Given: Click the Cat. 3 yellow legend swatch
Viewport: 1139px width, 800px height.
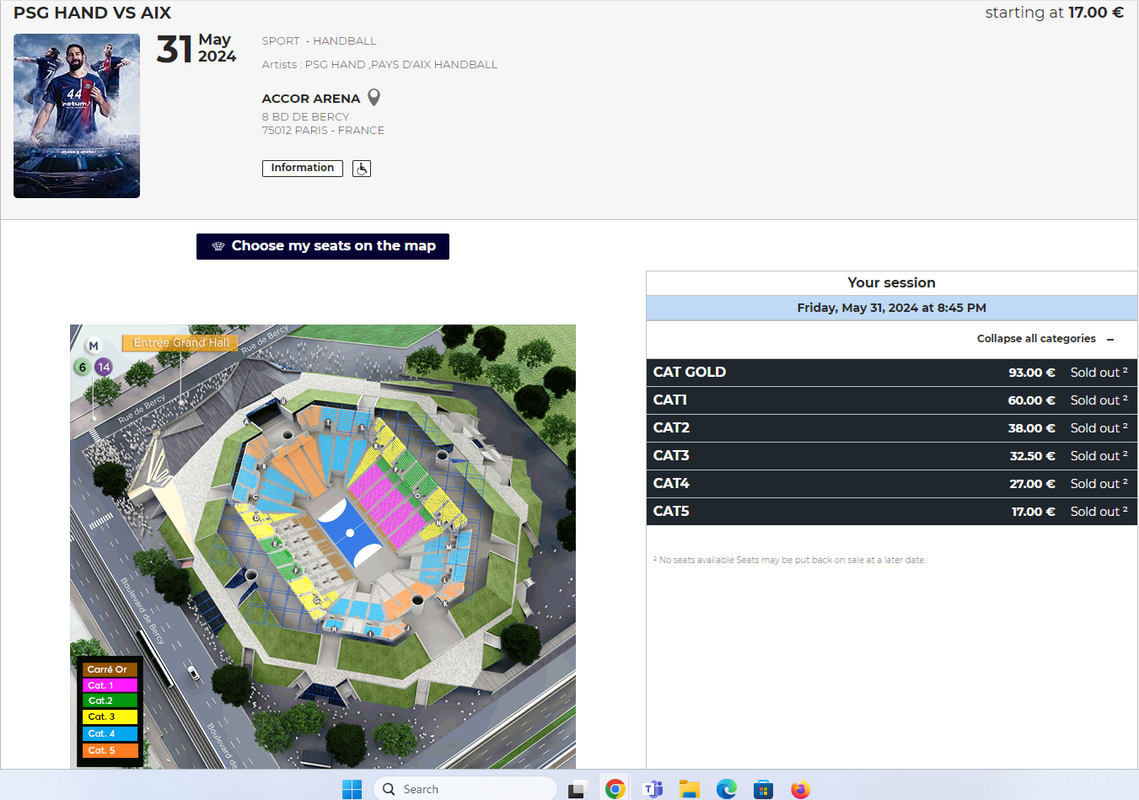Looking at the screenshot, I should tap(110, 716).
